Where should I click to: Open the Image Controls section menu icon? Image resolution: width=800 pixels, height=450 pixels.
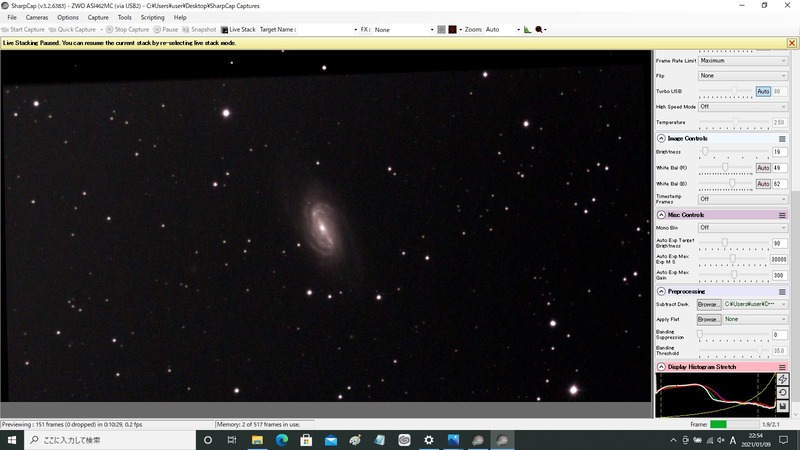pos(782,139)
